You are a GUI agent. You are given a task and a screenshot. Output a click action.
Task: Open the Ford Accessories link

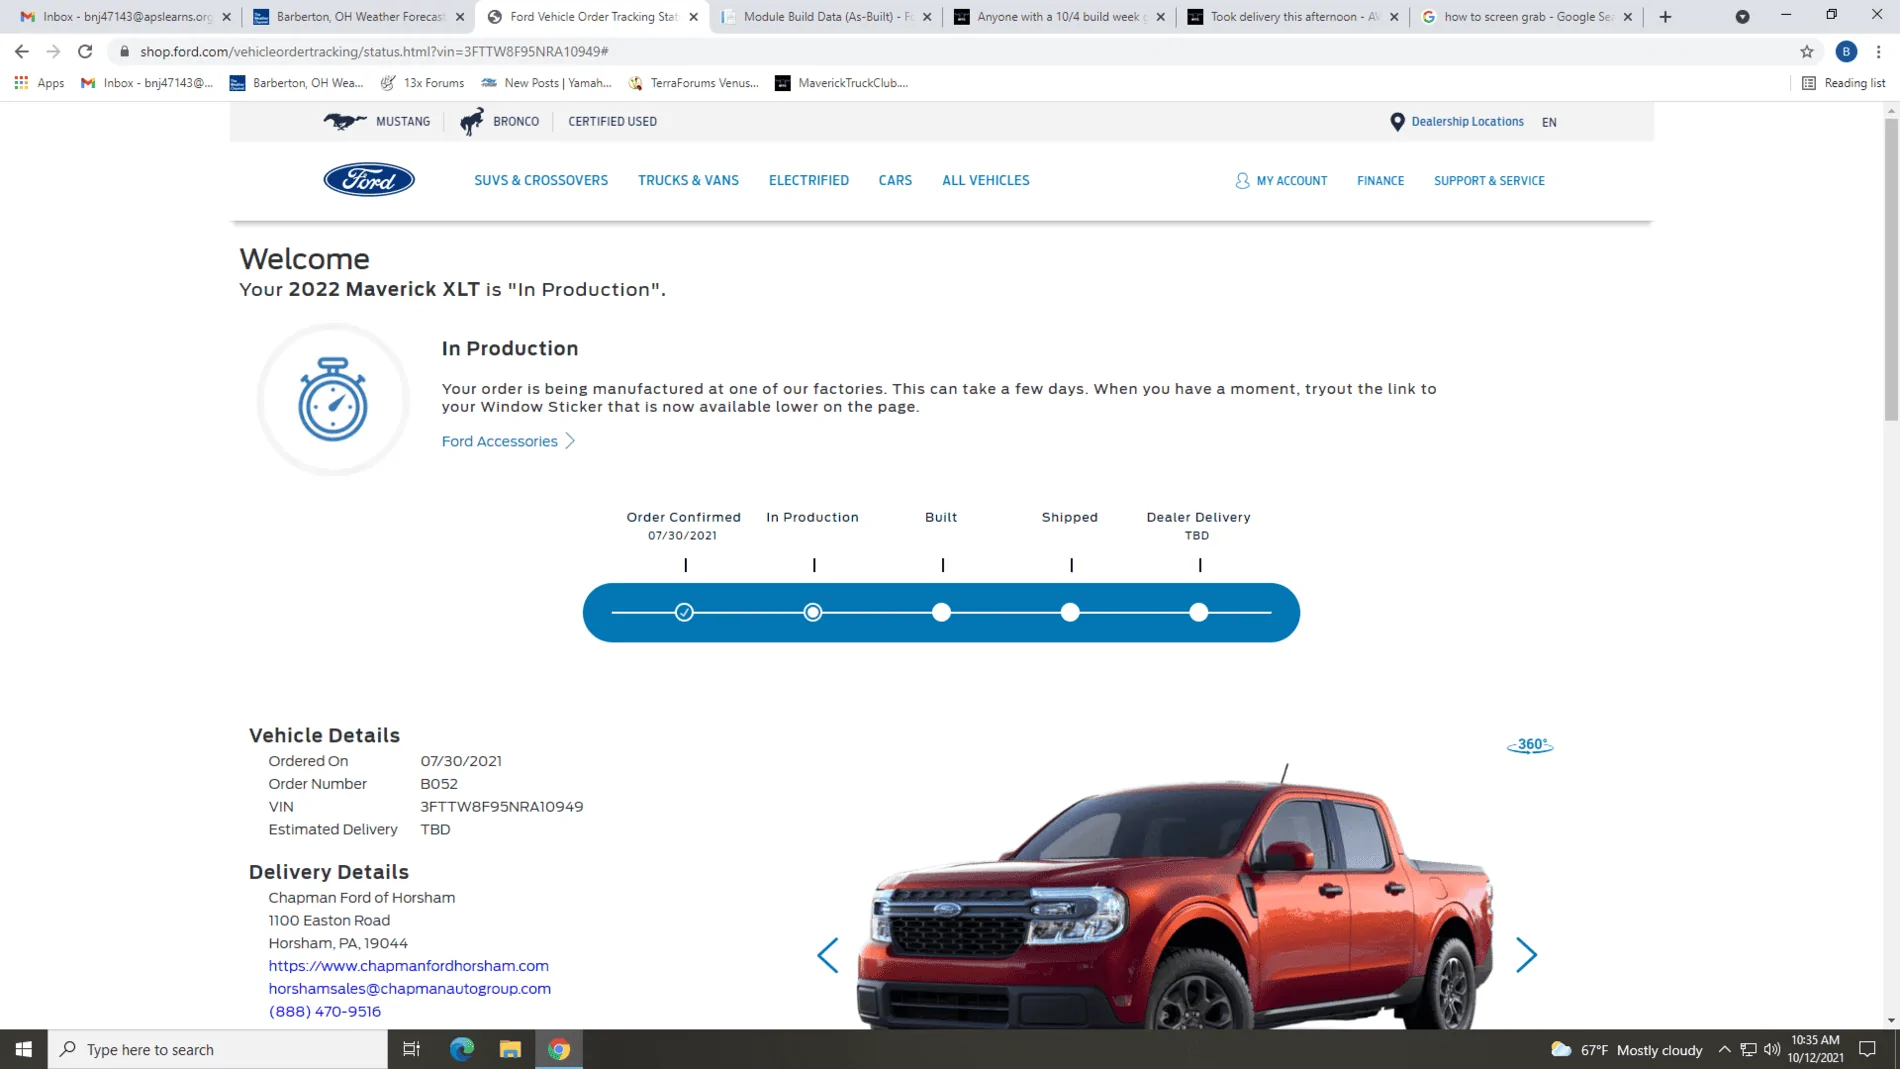tap(500, 441)
